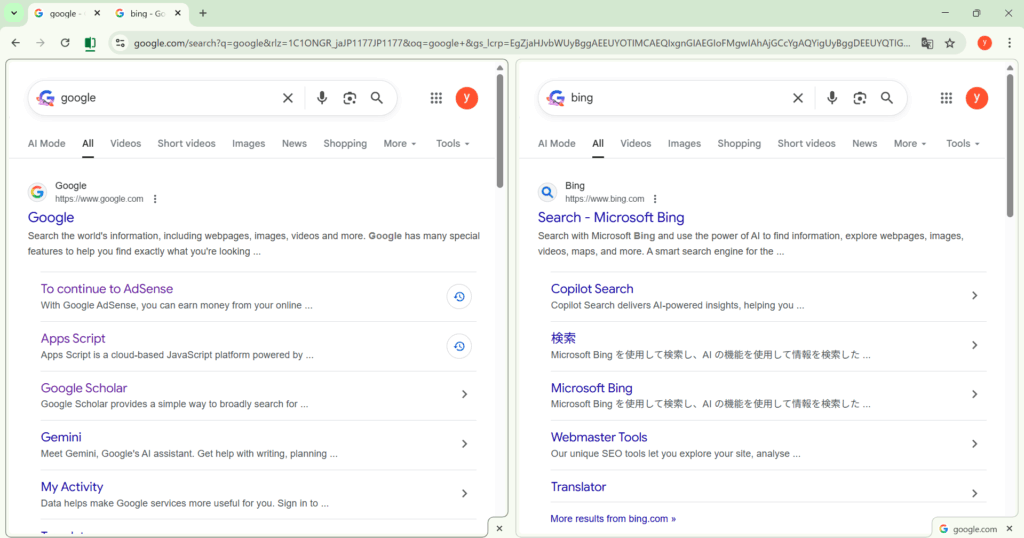Expand Webmaster Tools sitelink chevron
Image resolution: width=1024 pixels, height=538 pixels.
coord(974,444)
